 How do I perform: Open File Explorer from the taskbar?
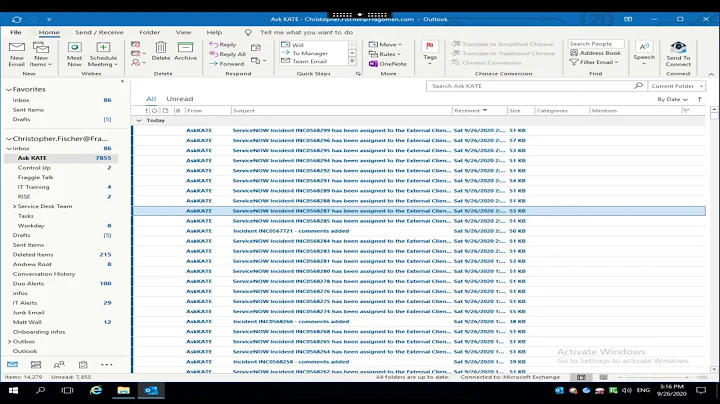point(124,391)
